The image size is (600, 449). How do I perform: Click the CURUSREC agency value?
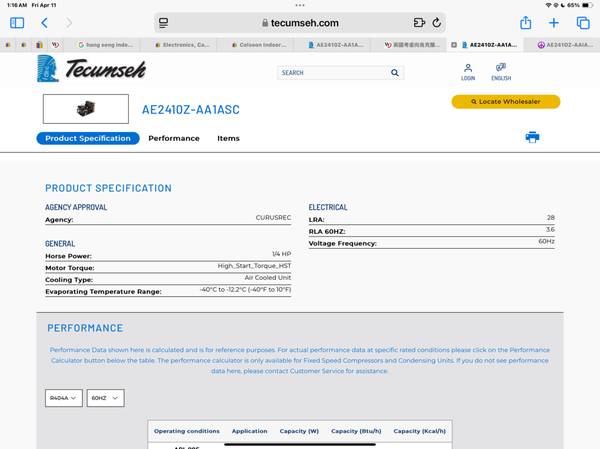click(273, 217)
